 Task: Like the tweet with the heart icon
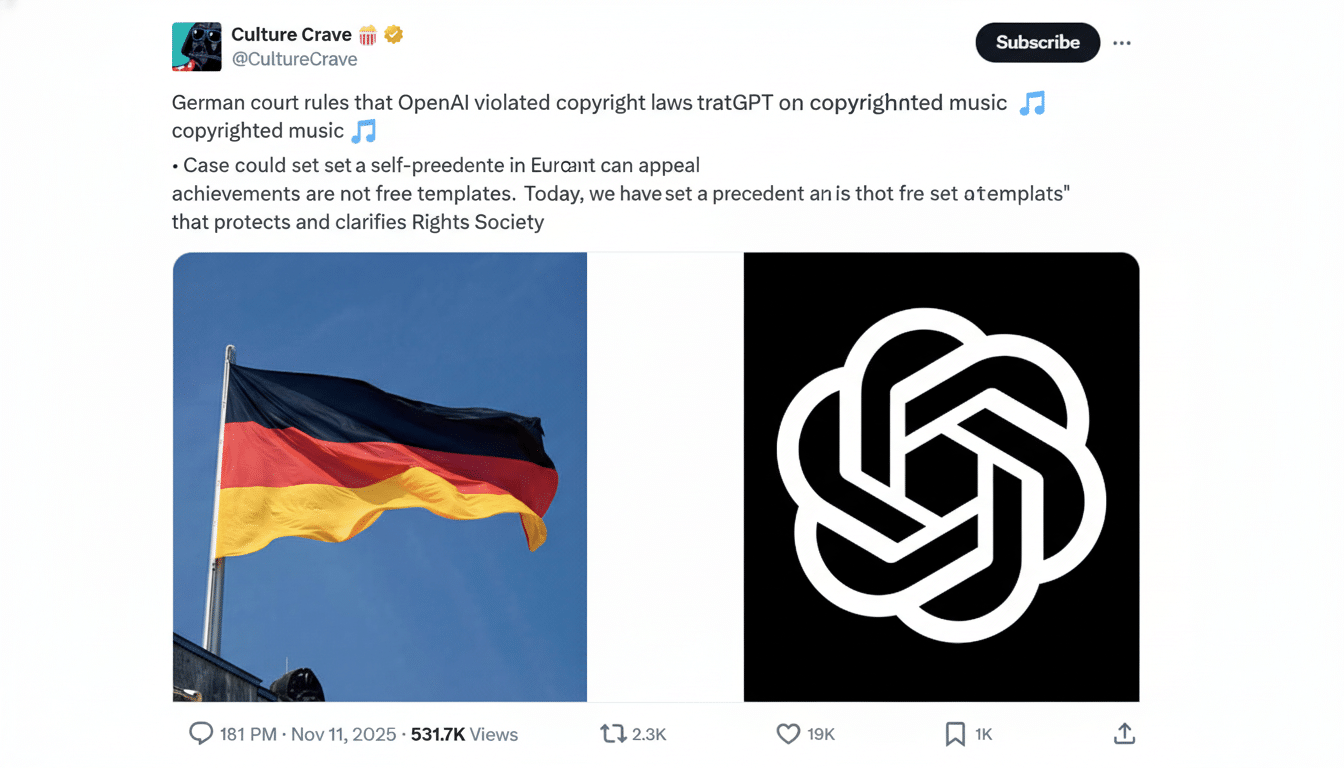[788, 734]
